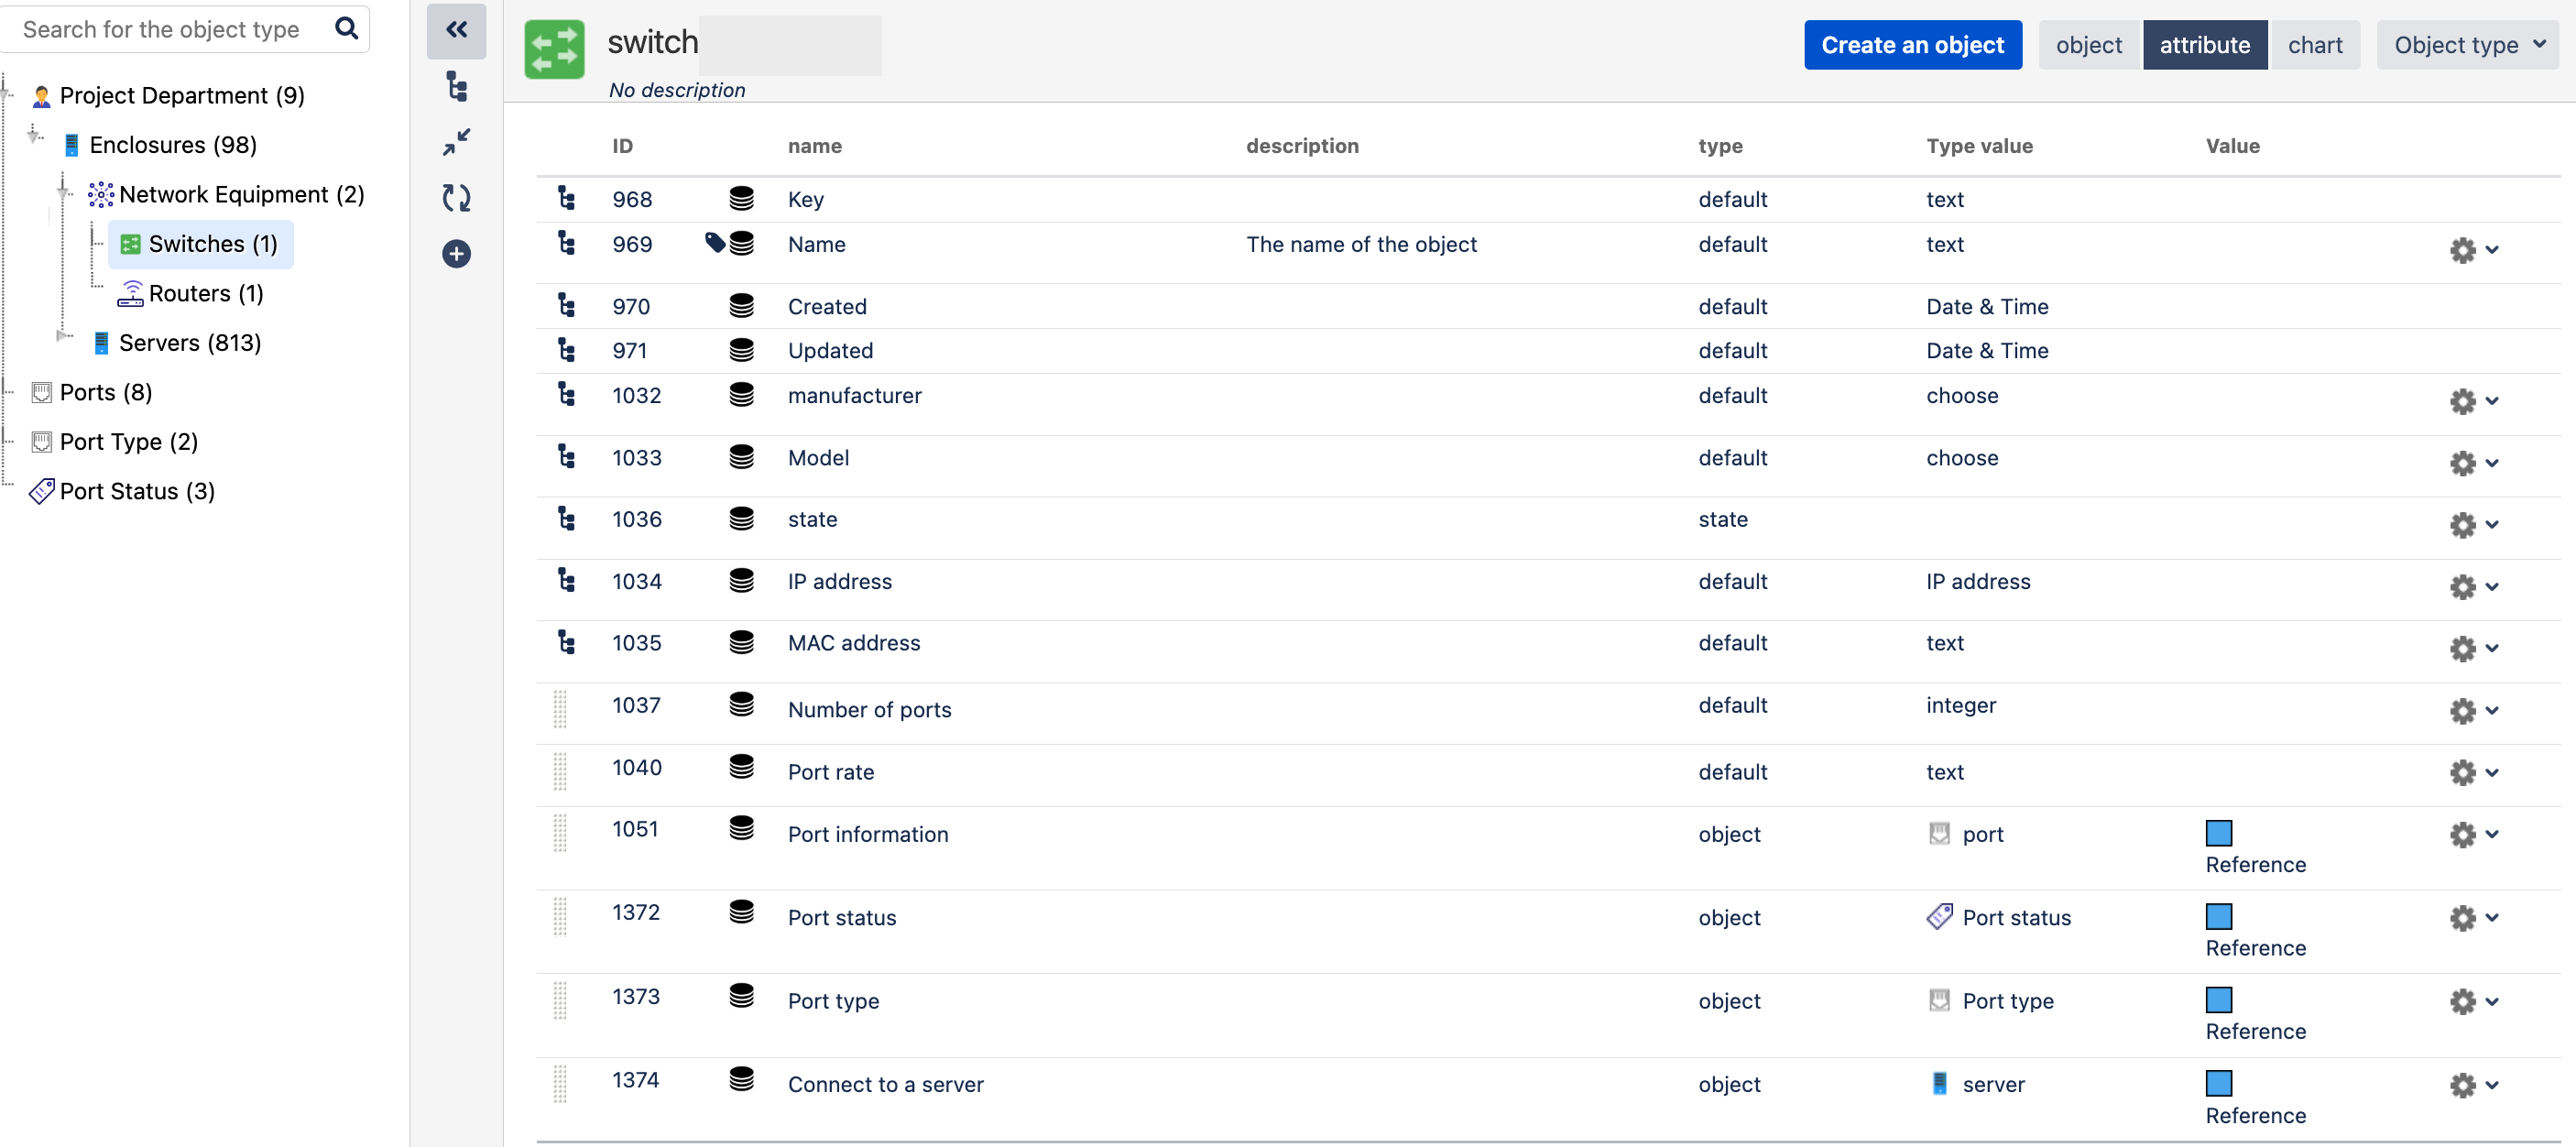The image size is (2576, 1147).
Task: Click the refresh icon in the left toolbar
Action: pos(457,198)
